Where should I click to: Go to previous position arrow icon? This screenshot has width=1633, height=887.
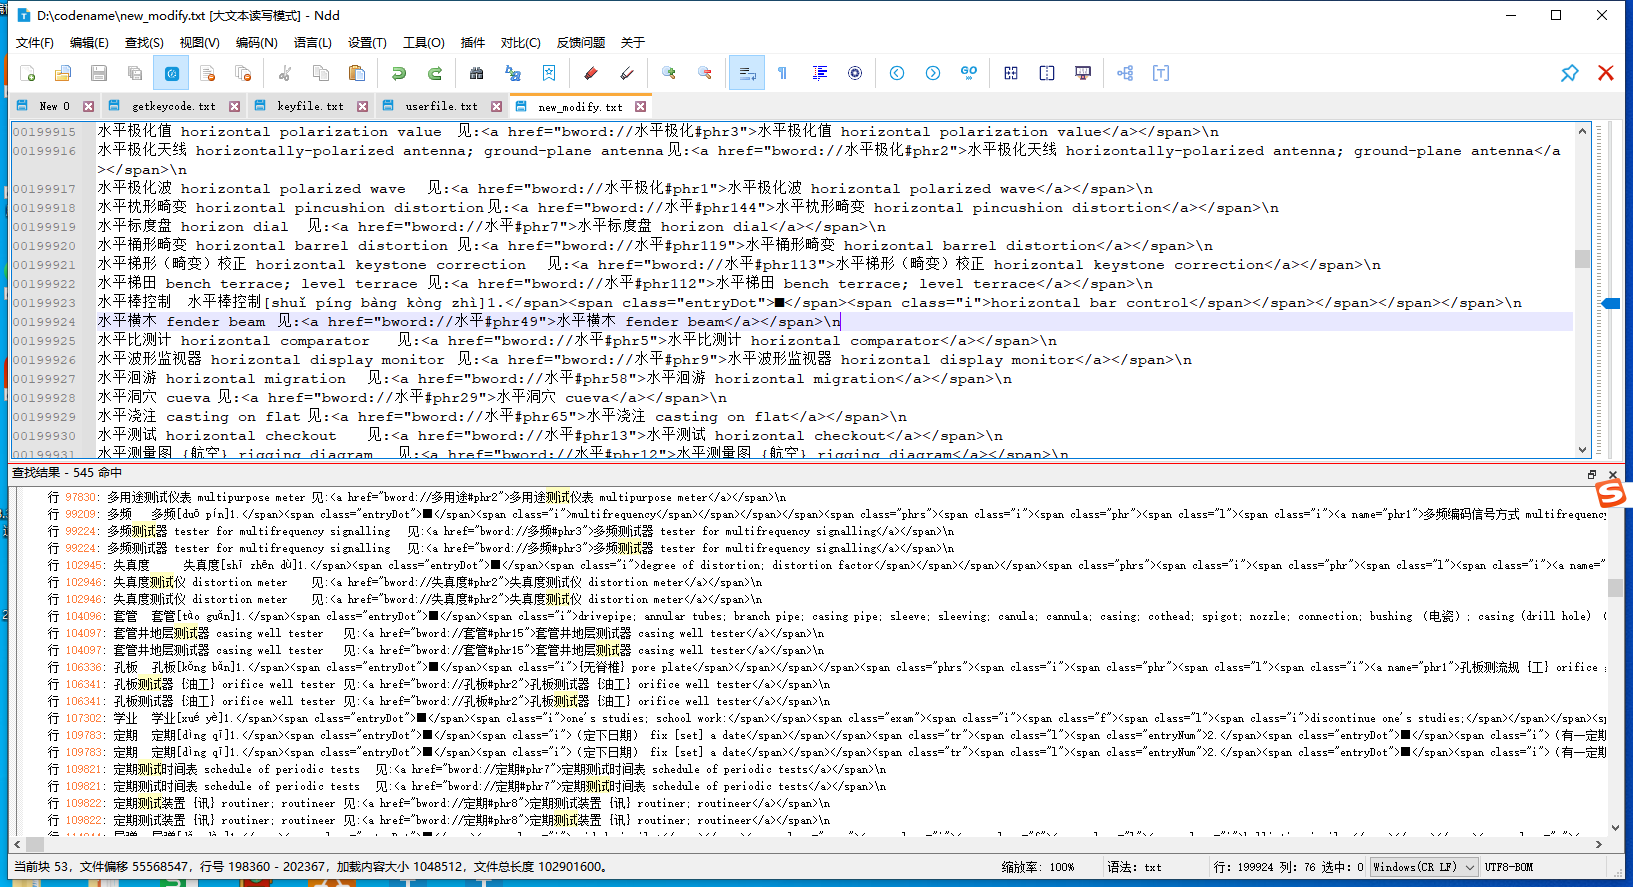click(x=897, y=73)
